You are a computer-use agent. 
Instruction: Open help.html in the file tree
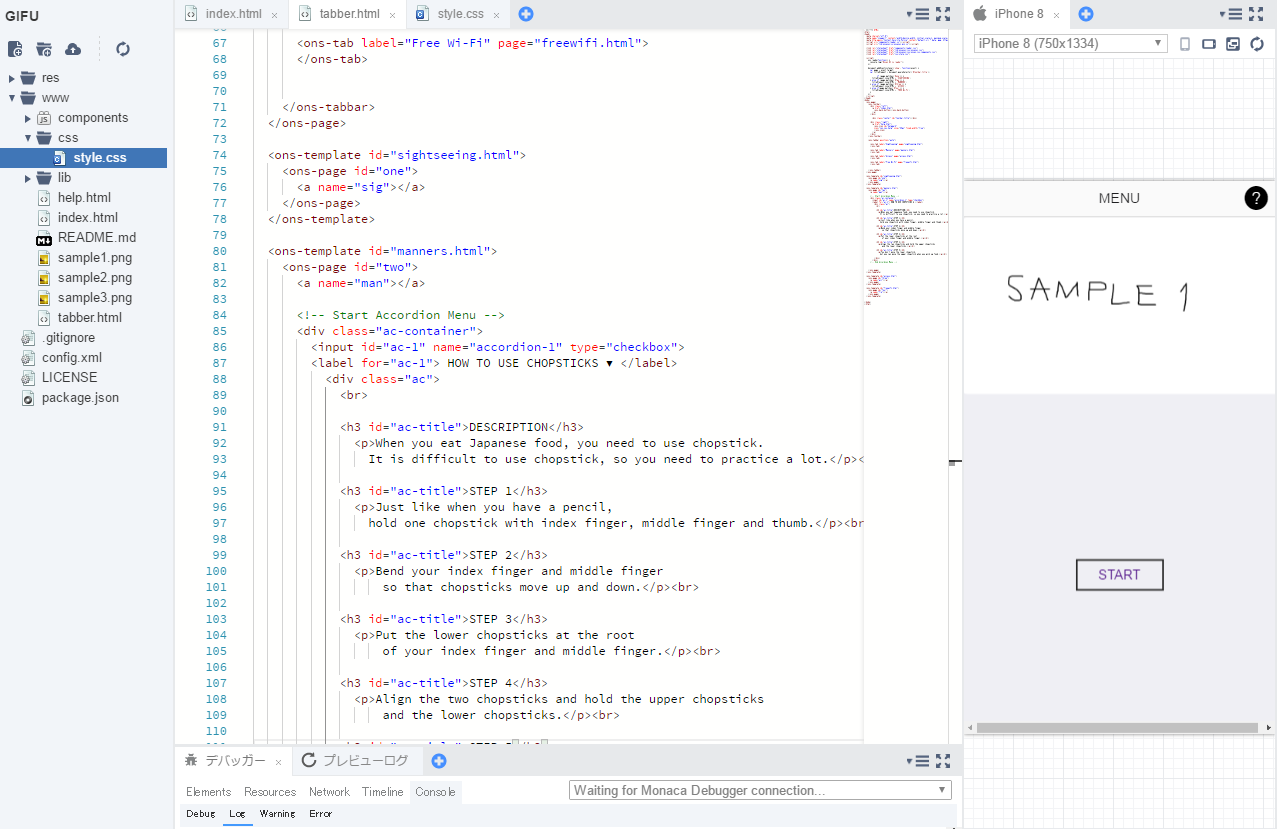[x=84, y=198]
